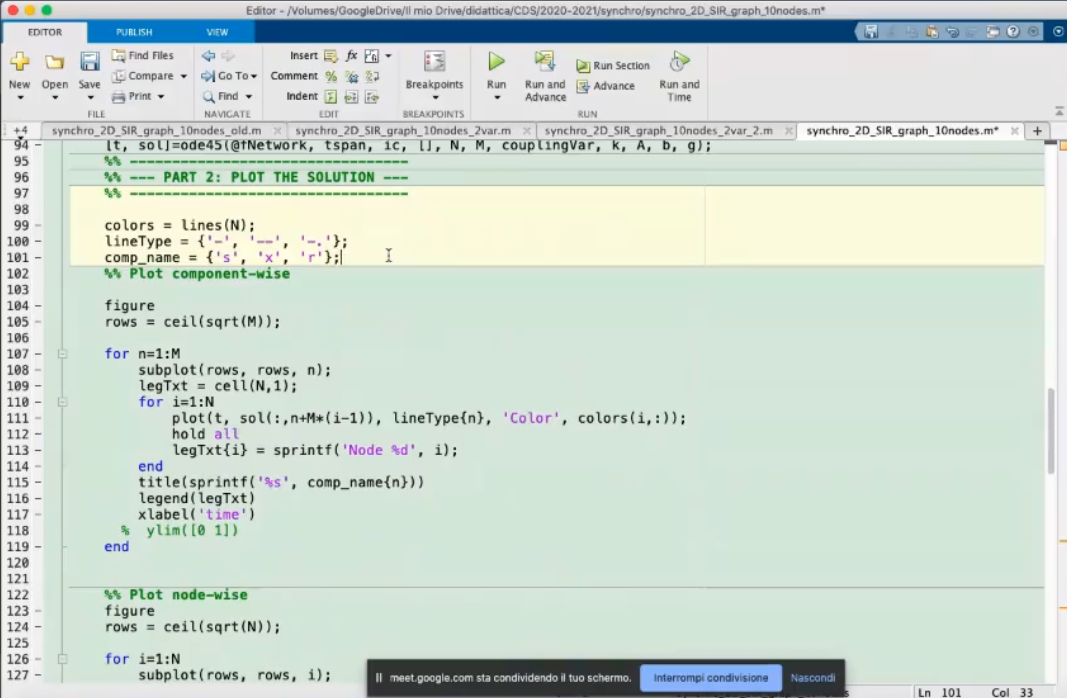This screenshot has width=1067, height=698.
Task: Click the green Run play icon
Action: click(496, 62)
